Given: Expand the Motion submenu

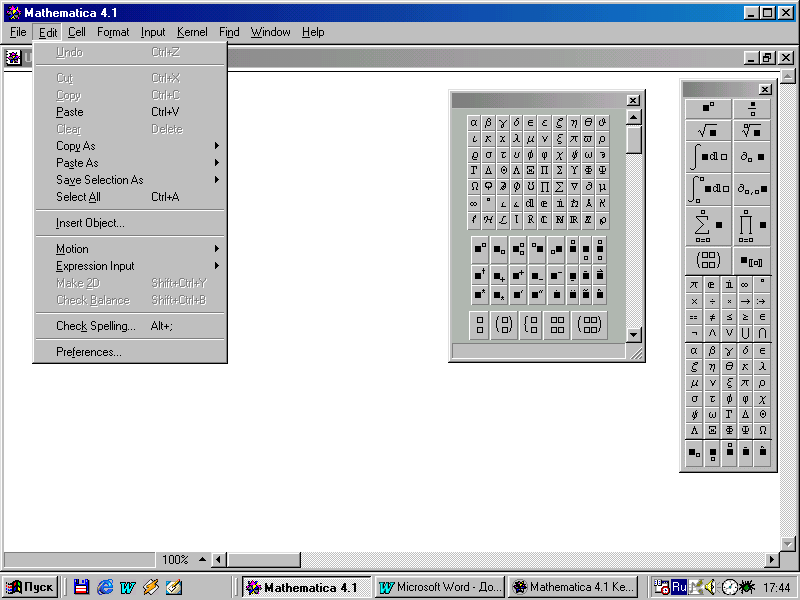Looking at the screenshot, I should (130, 249).
